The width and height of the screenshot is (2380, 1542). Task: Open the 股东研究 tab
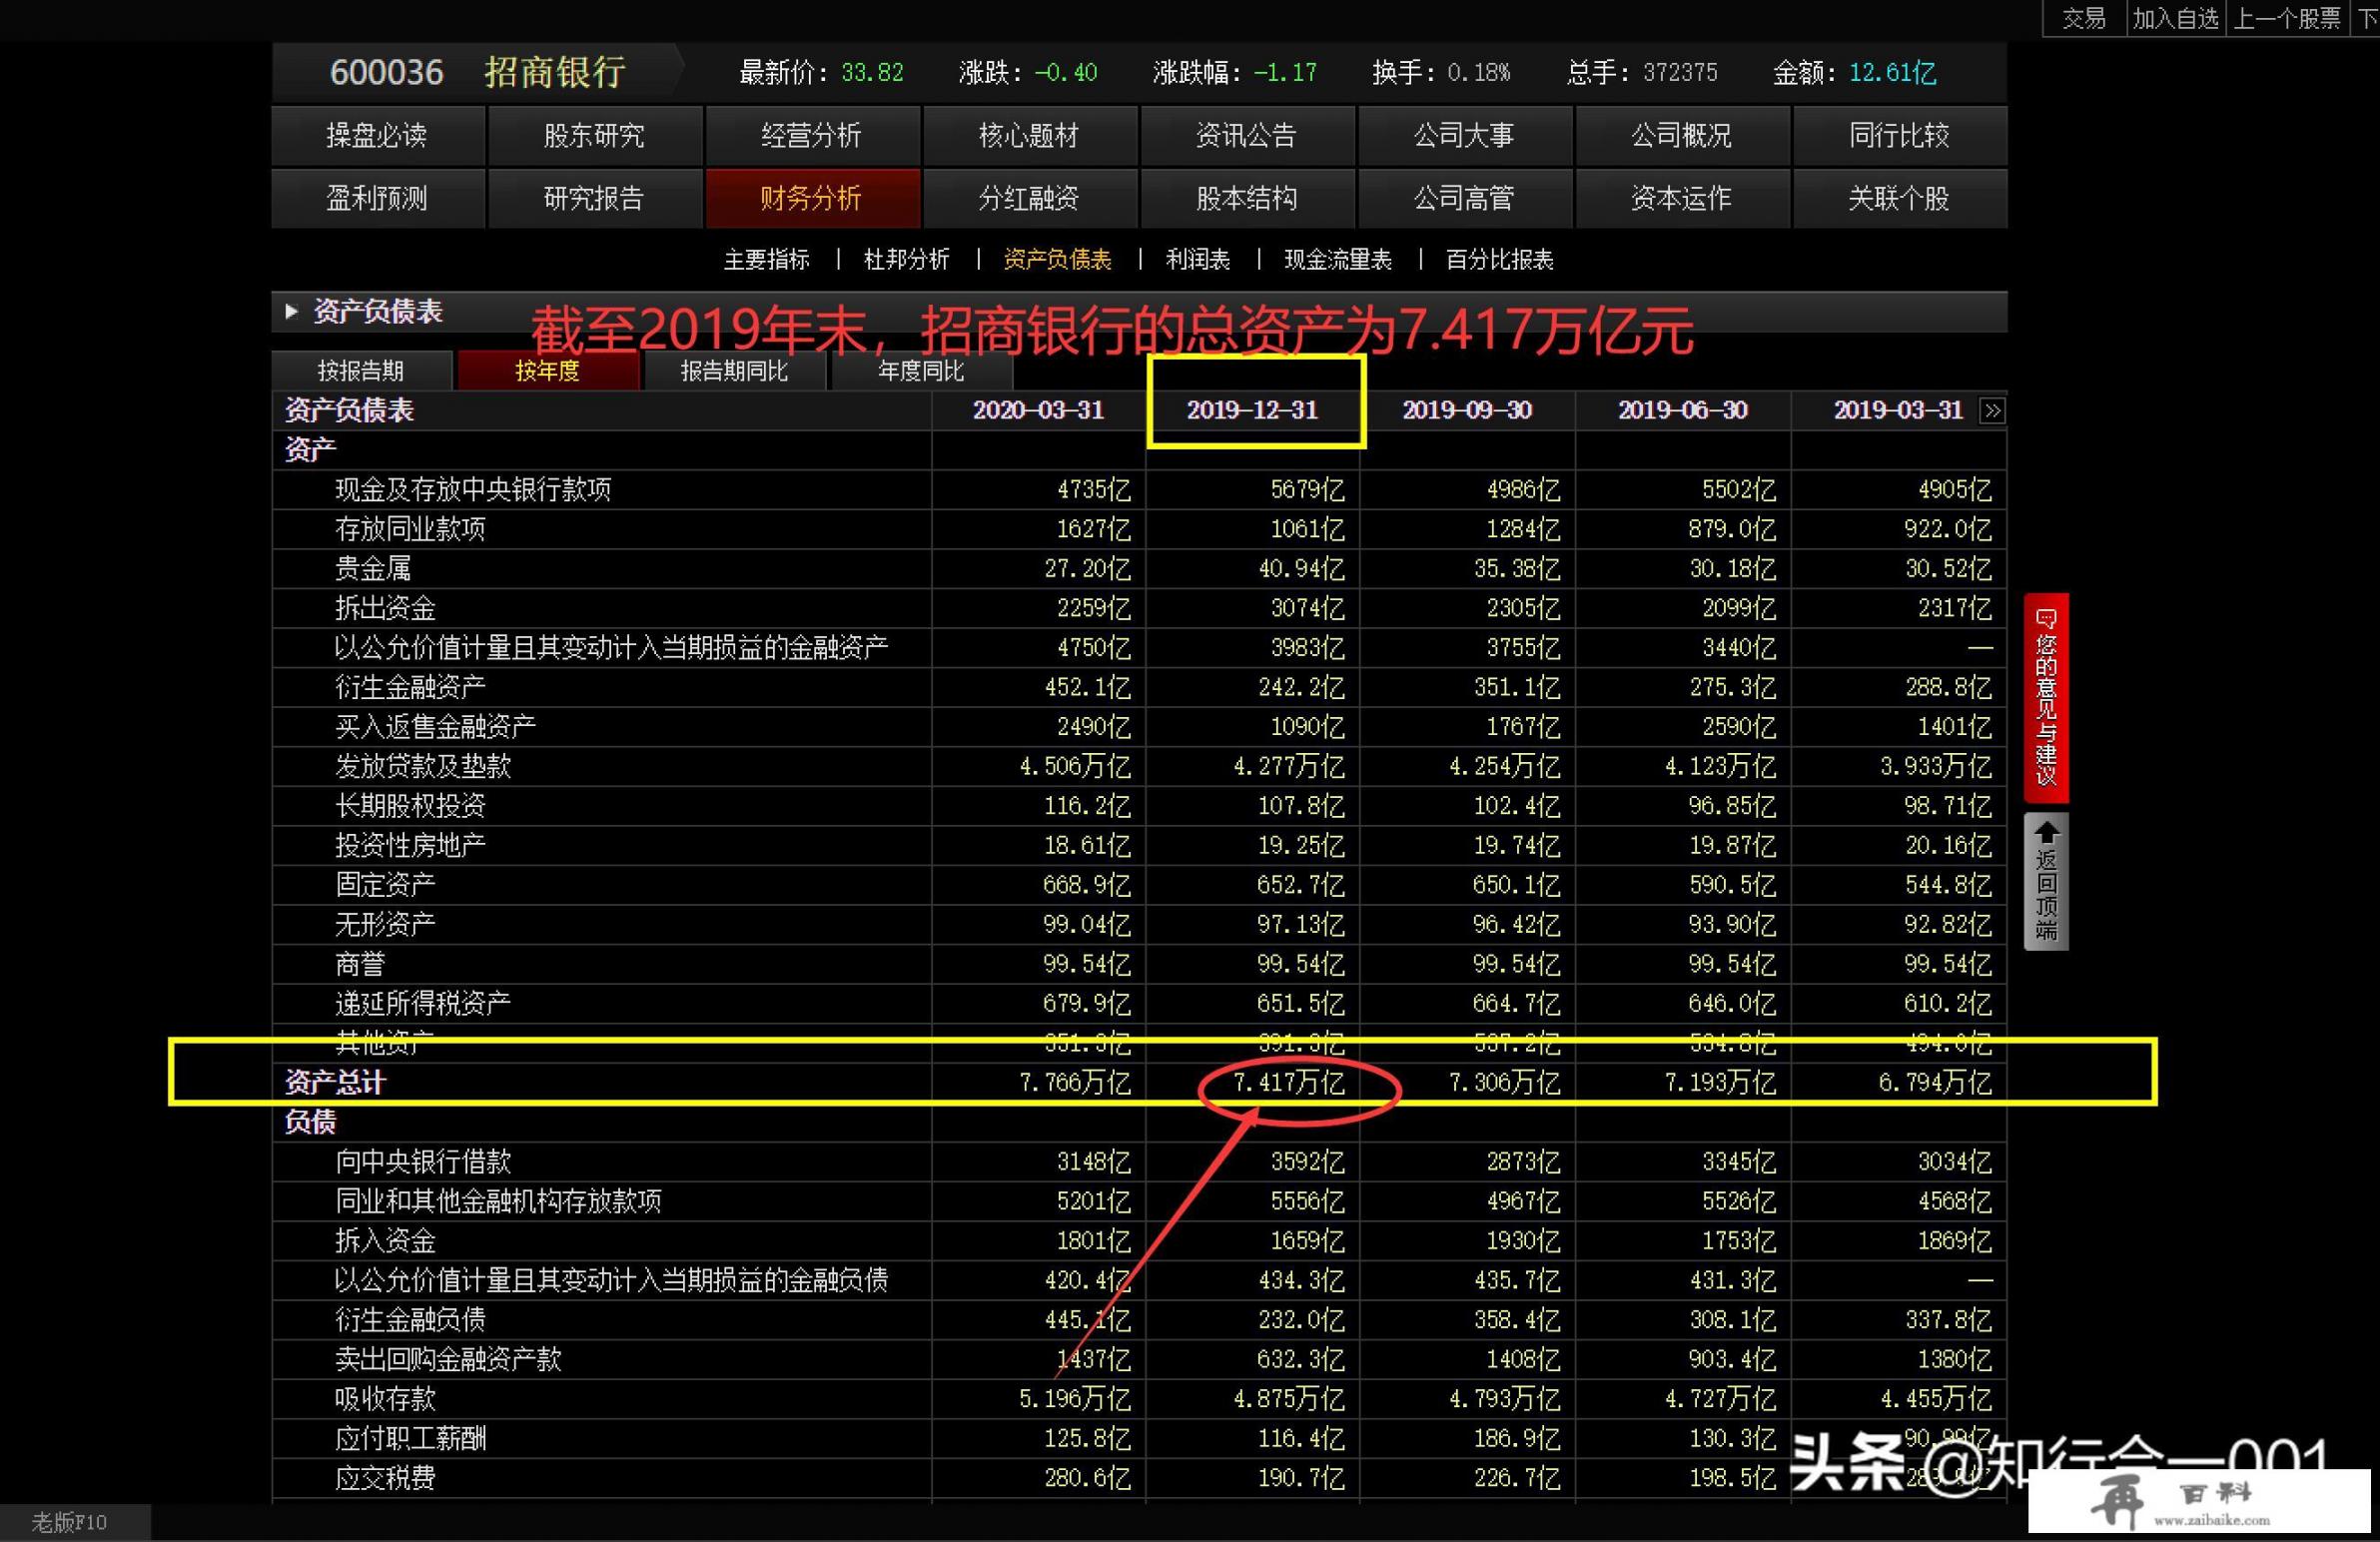pos(594,135)
